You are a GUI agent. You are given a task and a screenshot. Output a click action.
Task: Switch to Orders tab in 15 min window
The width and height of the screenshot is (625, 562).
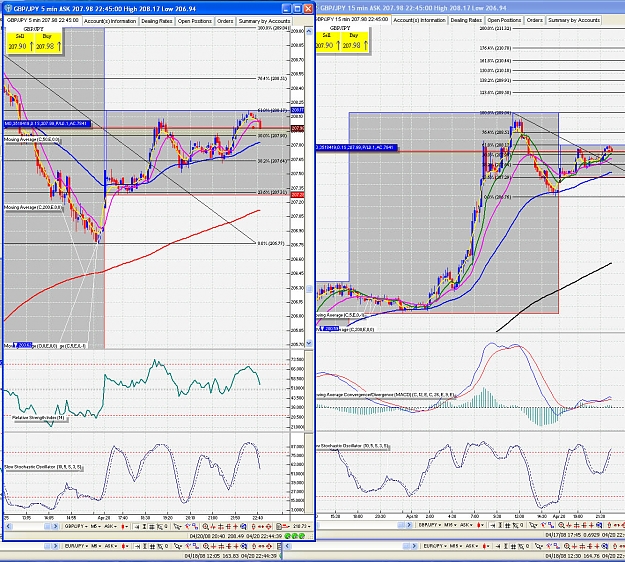(534, 20)
